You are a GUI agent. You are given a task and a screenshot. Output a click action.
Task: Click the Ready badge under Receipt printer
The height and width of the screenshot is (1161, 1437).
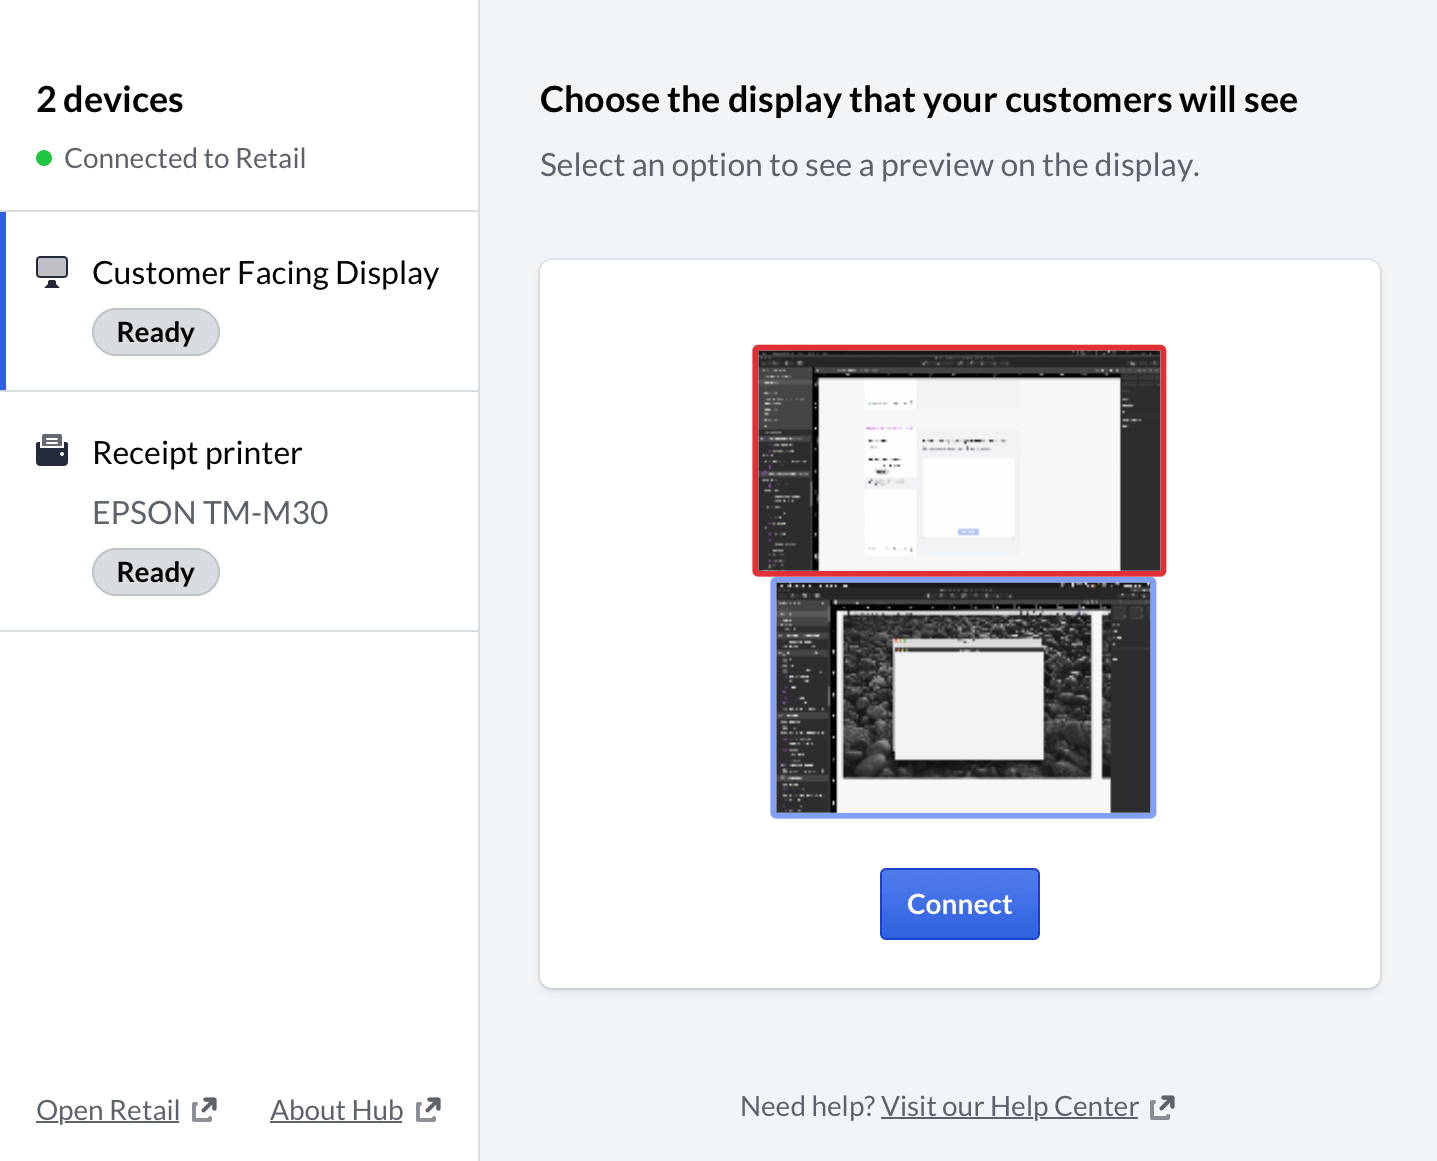click(x=156, y=572)
